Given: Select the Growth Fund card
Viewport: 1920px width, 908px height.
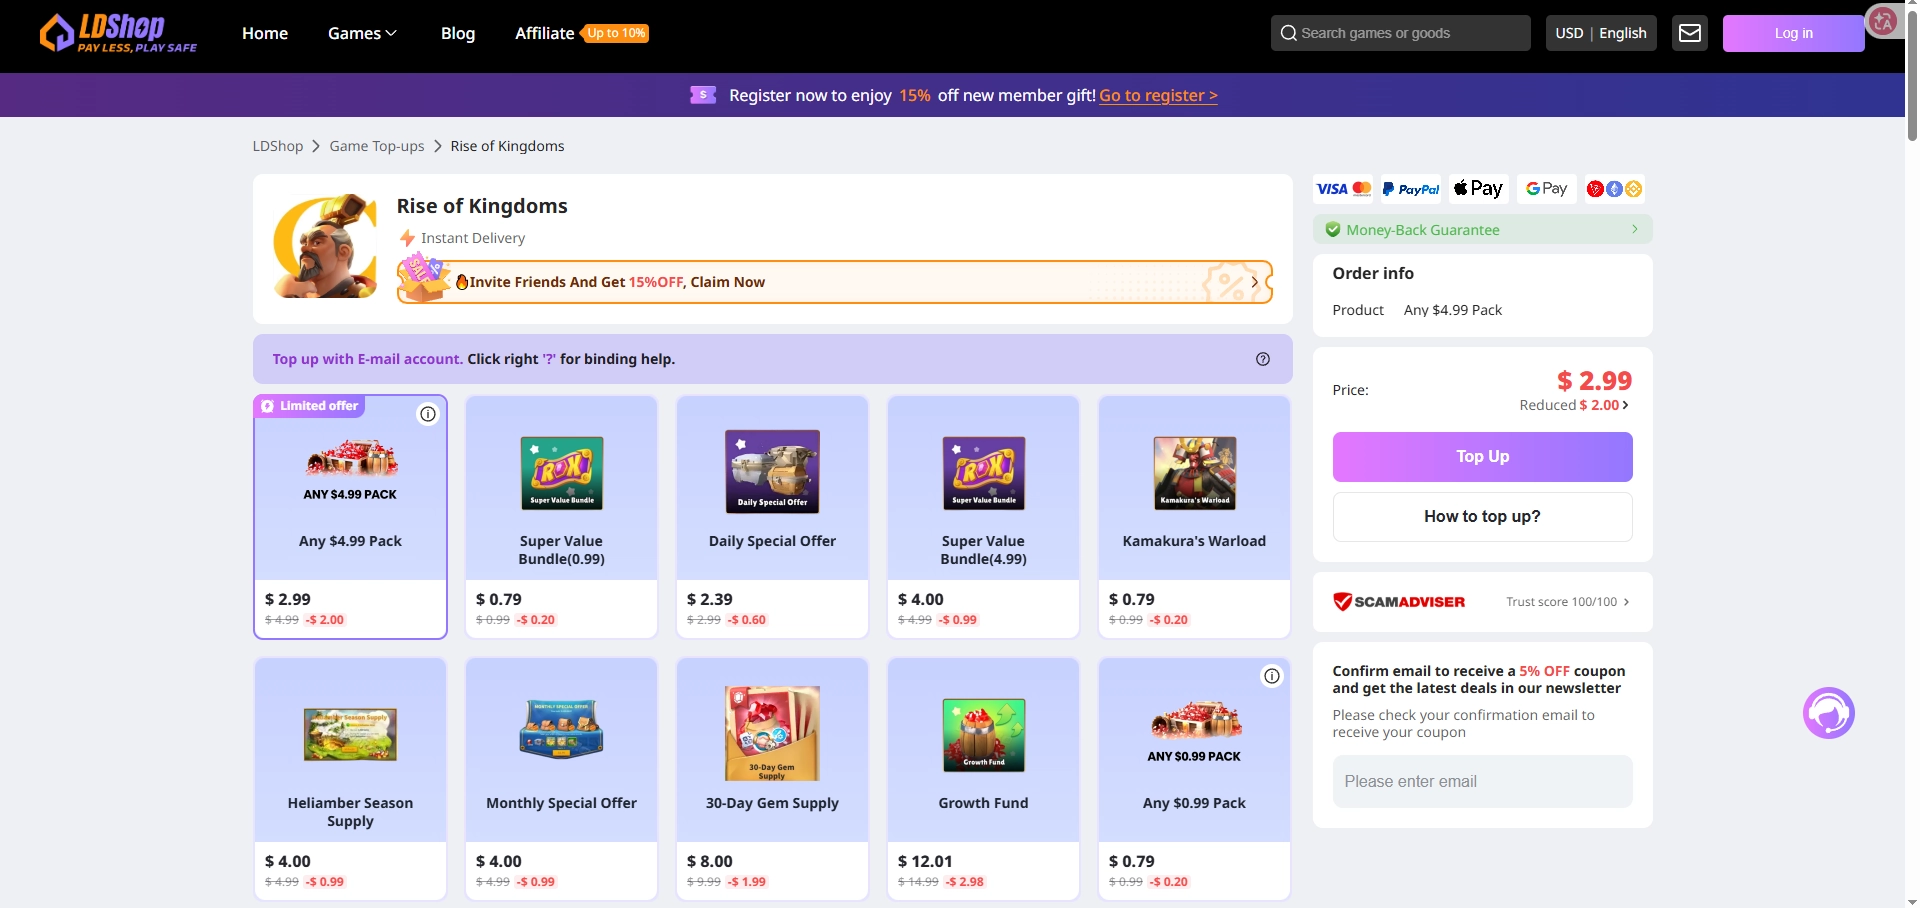Looking at the screenshot, I should [x=983, y=779].
